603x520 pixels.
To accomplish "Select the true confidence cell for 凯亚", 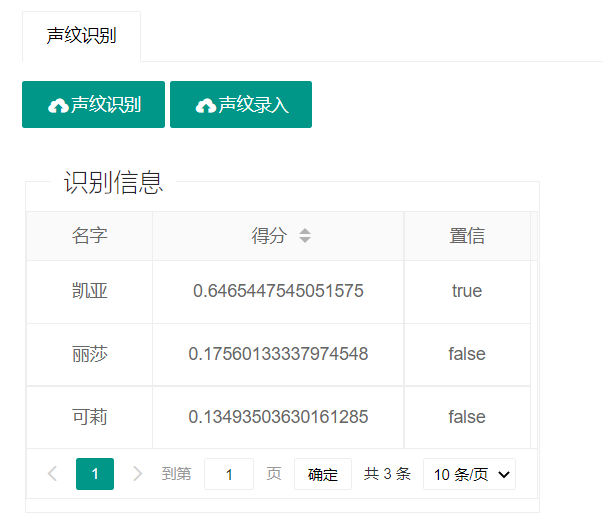I will 467,291.
